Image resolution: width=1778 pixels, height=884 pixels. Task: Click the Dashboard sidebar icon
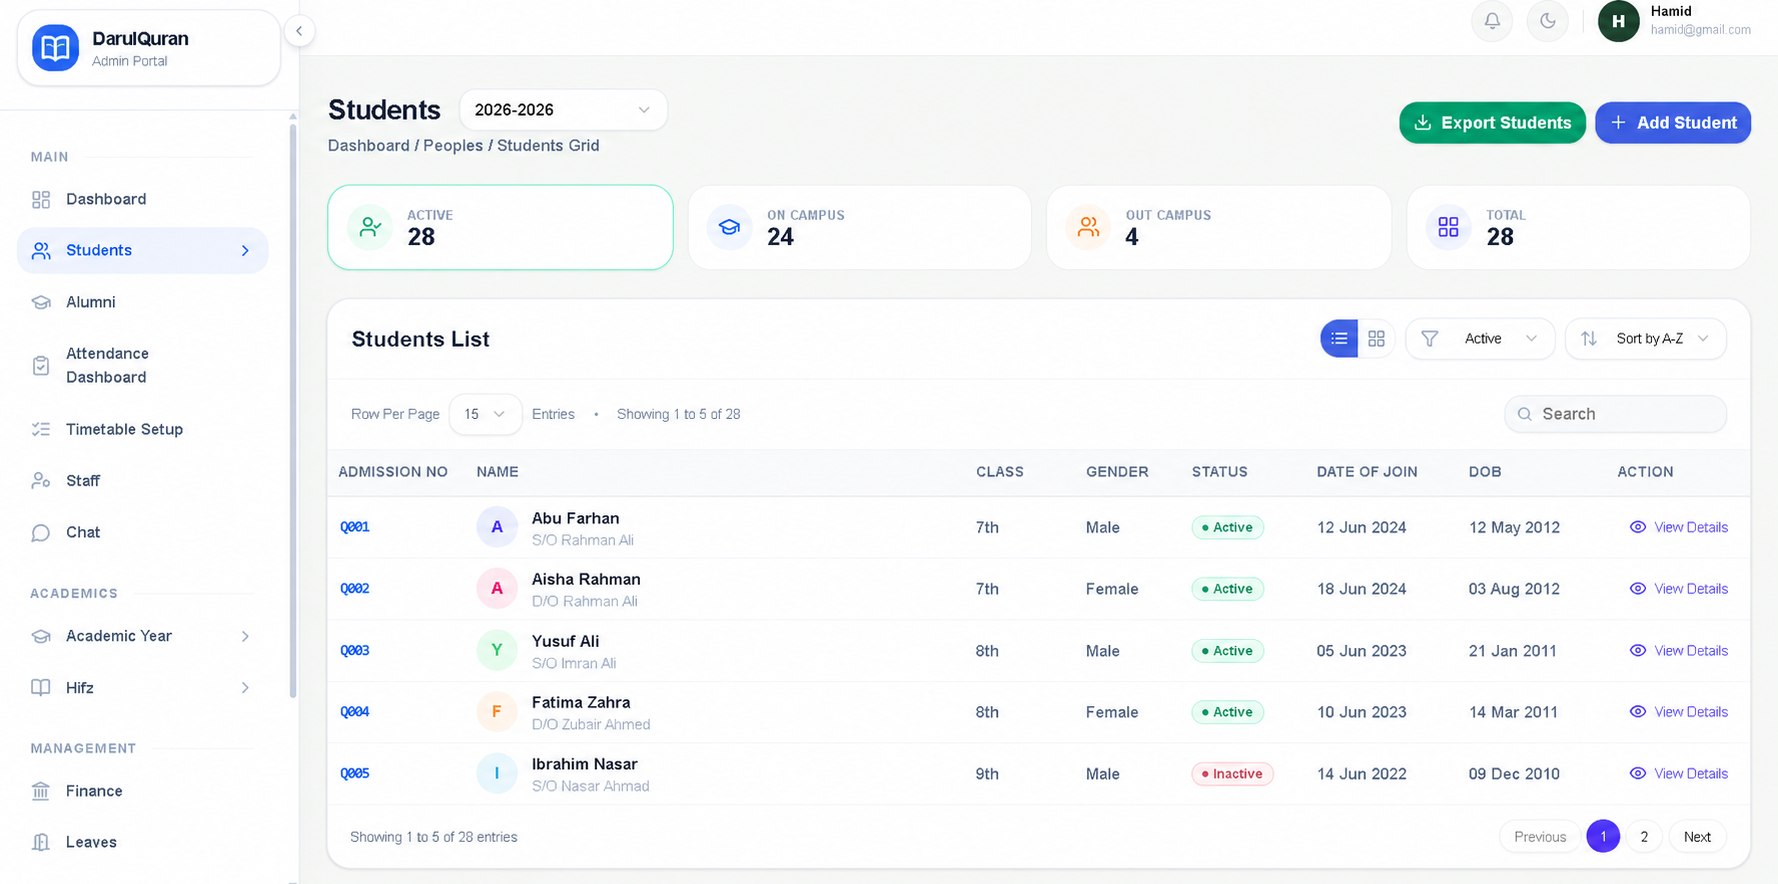pyautogui.click(x=41, y=200)
